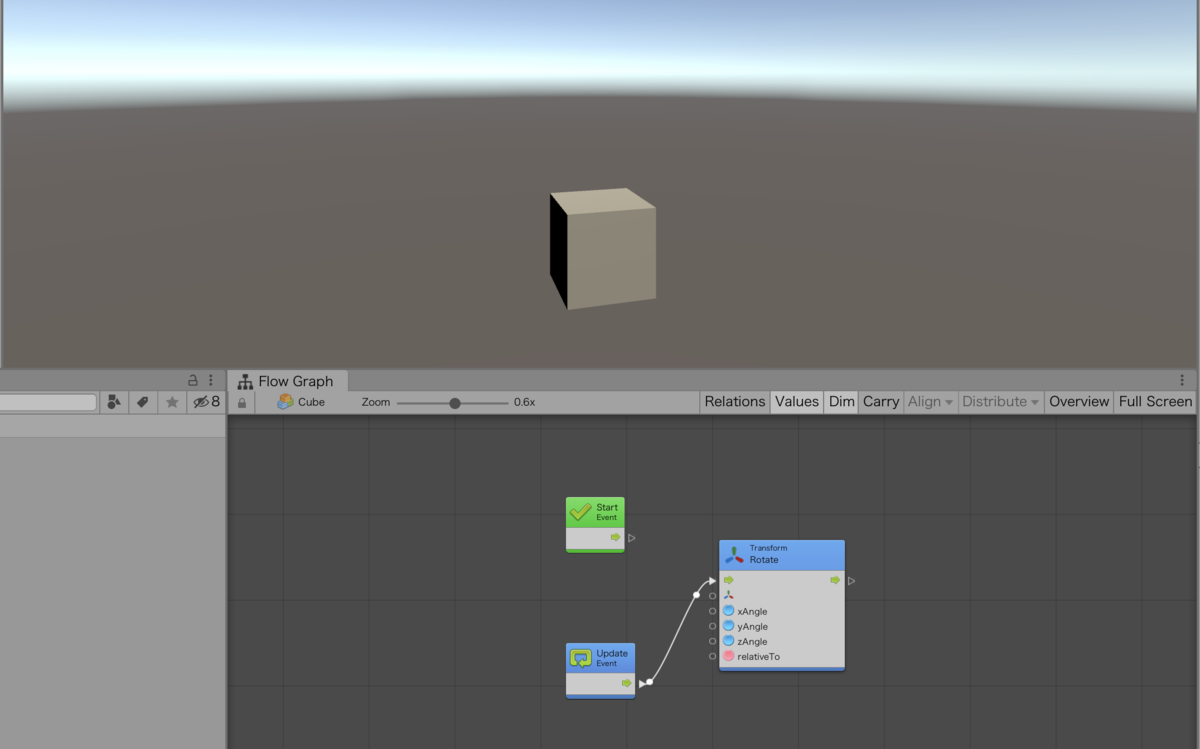1200x749 pixels.
Task: Click the Rotate node flow input arrow
Action: pos(729,580)
